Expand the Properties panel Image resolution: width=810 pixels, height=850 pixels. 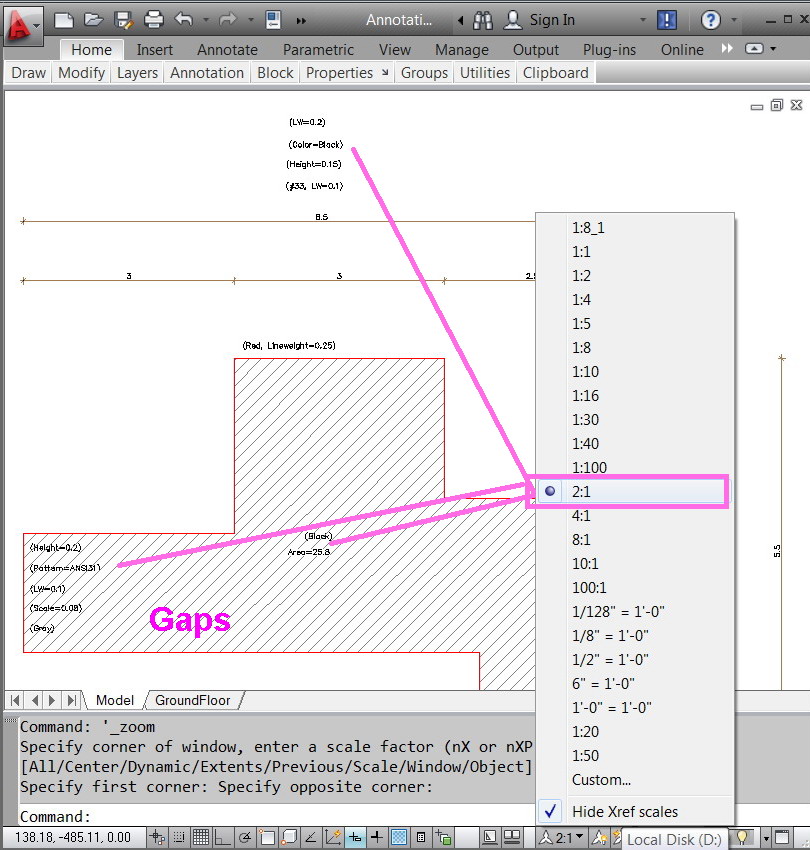click(x=385, y=72)
